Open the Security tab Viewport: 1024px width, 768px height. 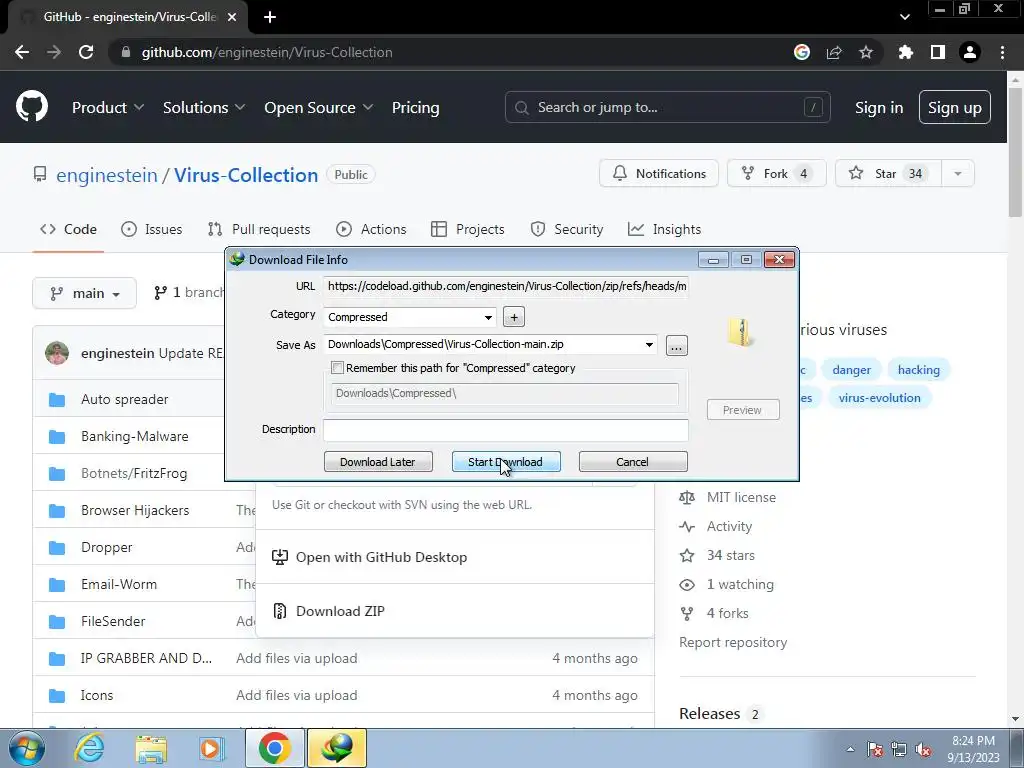(566, 229)
